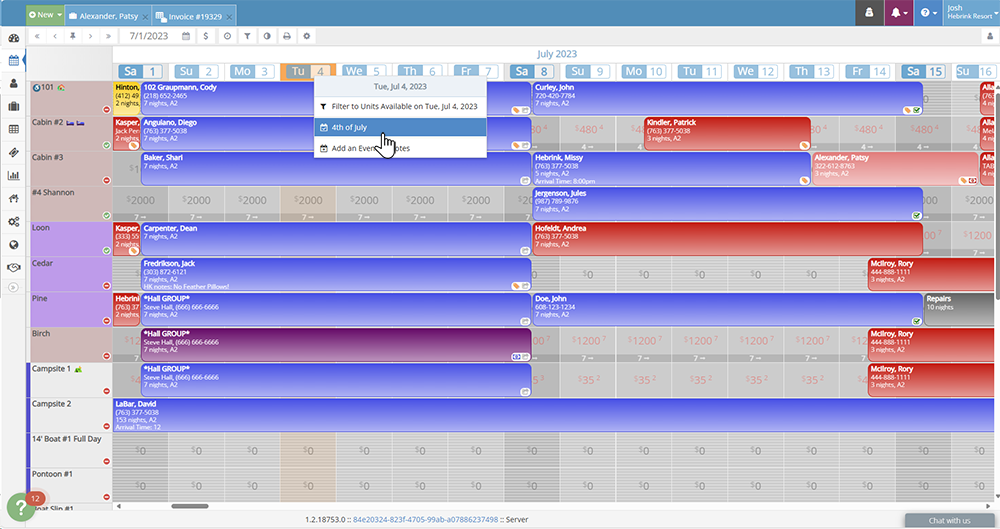Click the pin icon in the toolbar
Viewport: 1000px width, 529px height.
coord(73,36)
